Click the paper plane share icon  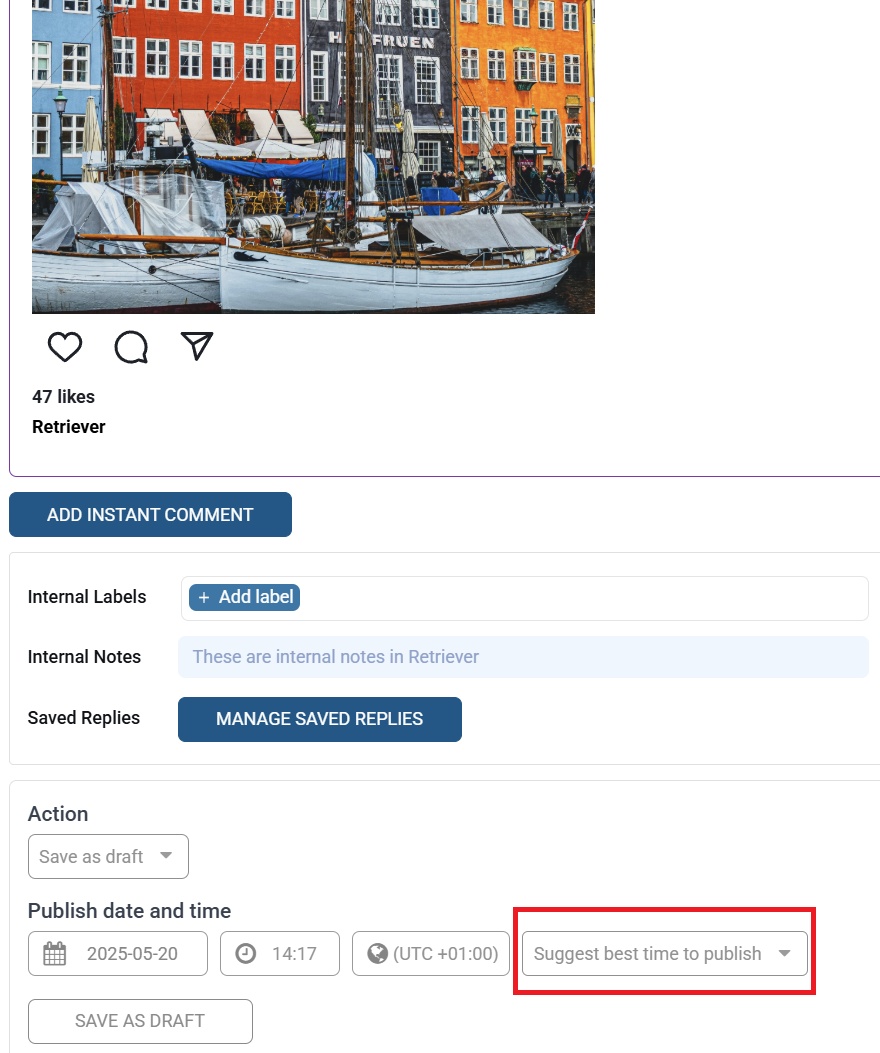pyautogui.click(x=197, y=346)
